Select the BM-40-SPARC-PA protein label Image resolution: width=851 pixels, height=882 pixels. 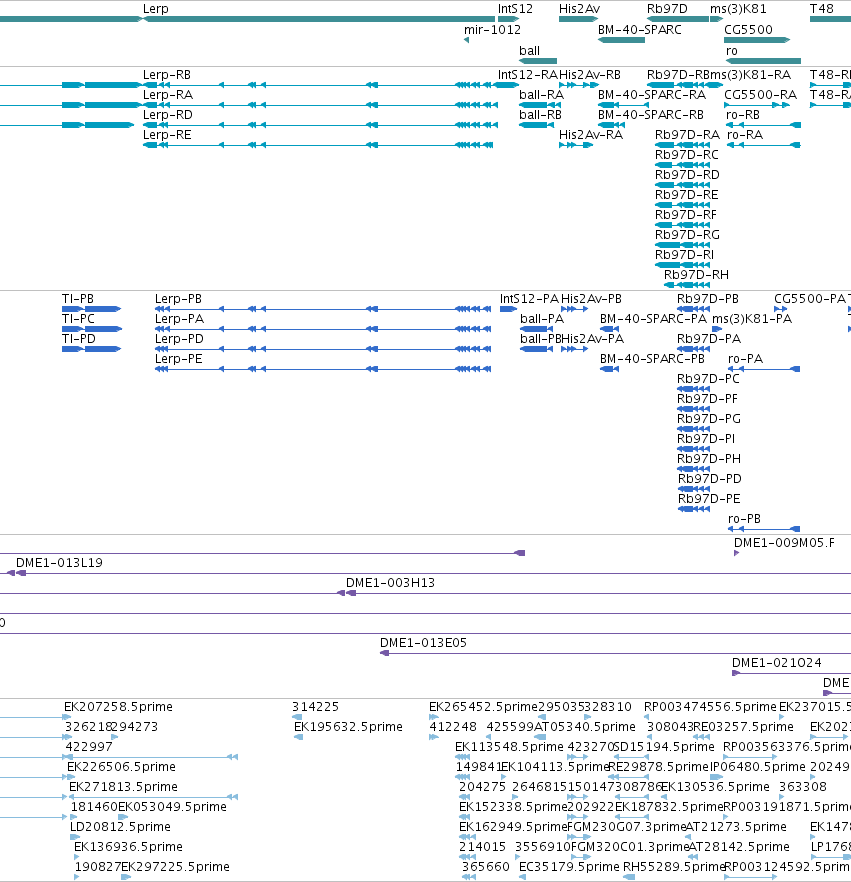tap(653, 319)
